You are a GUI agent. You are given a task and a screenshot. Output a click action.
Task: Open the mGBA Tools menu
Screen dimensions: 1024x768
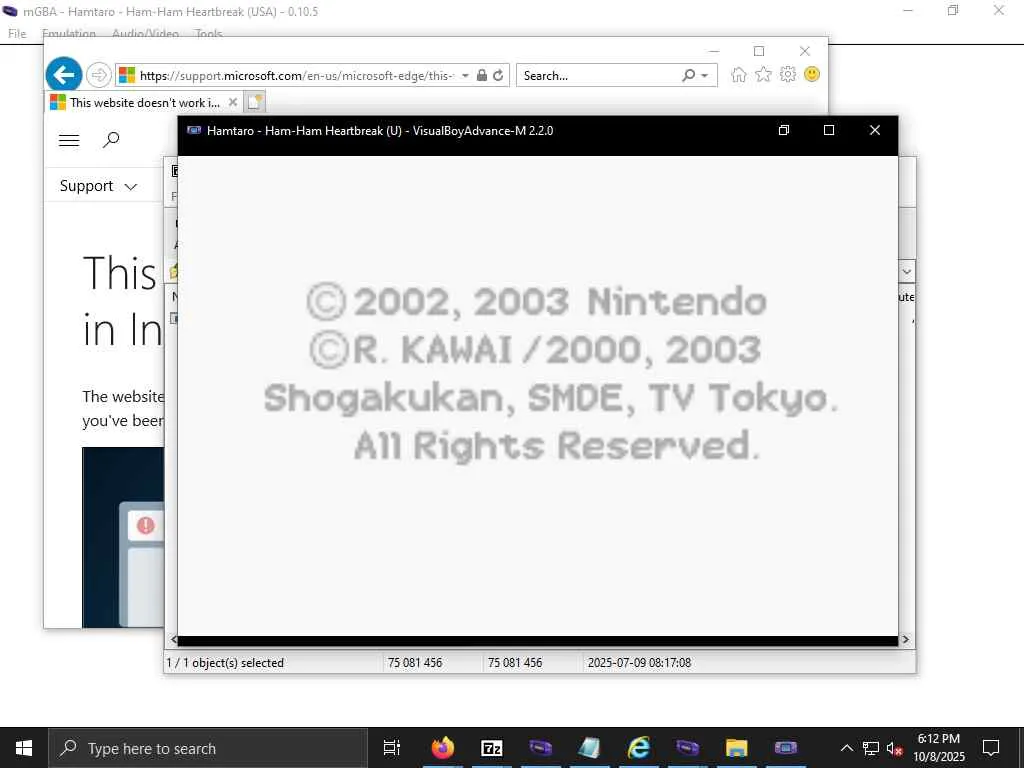[x=208, y=33]
